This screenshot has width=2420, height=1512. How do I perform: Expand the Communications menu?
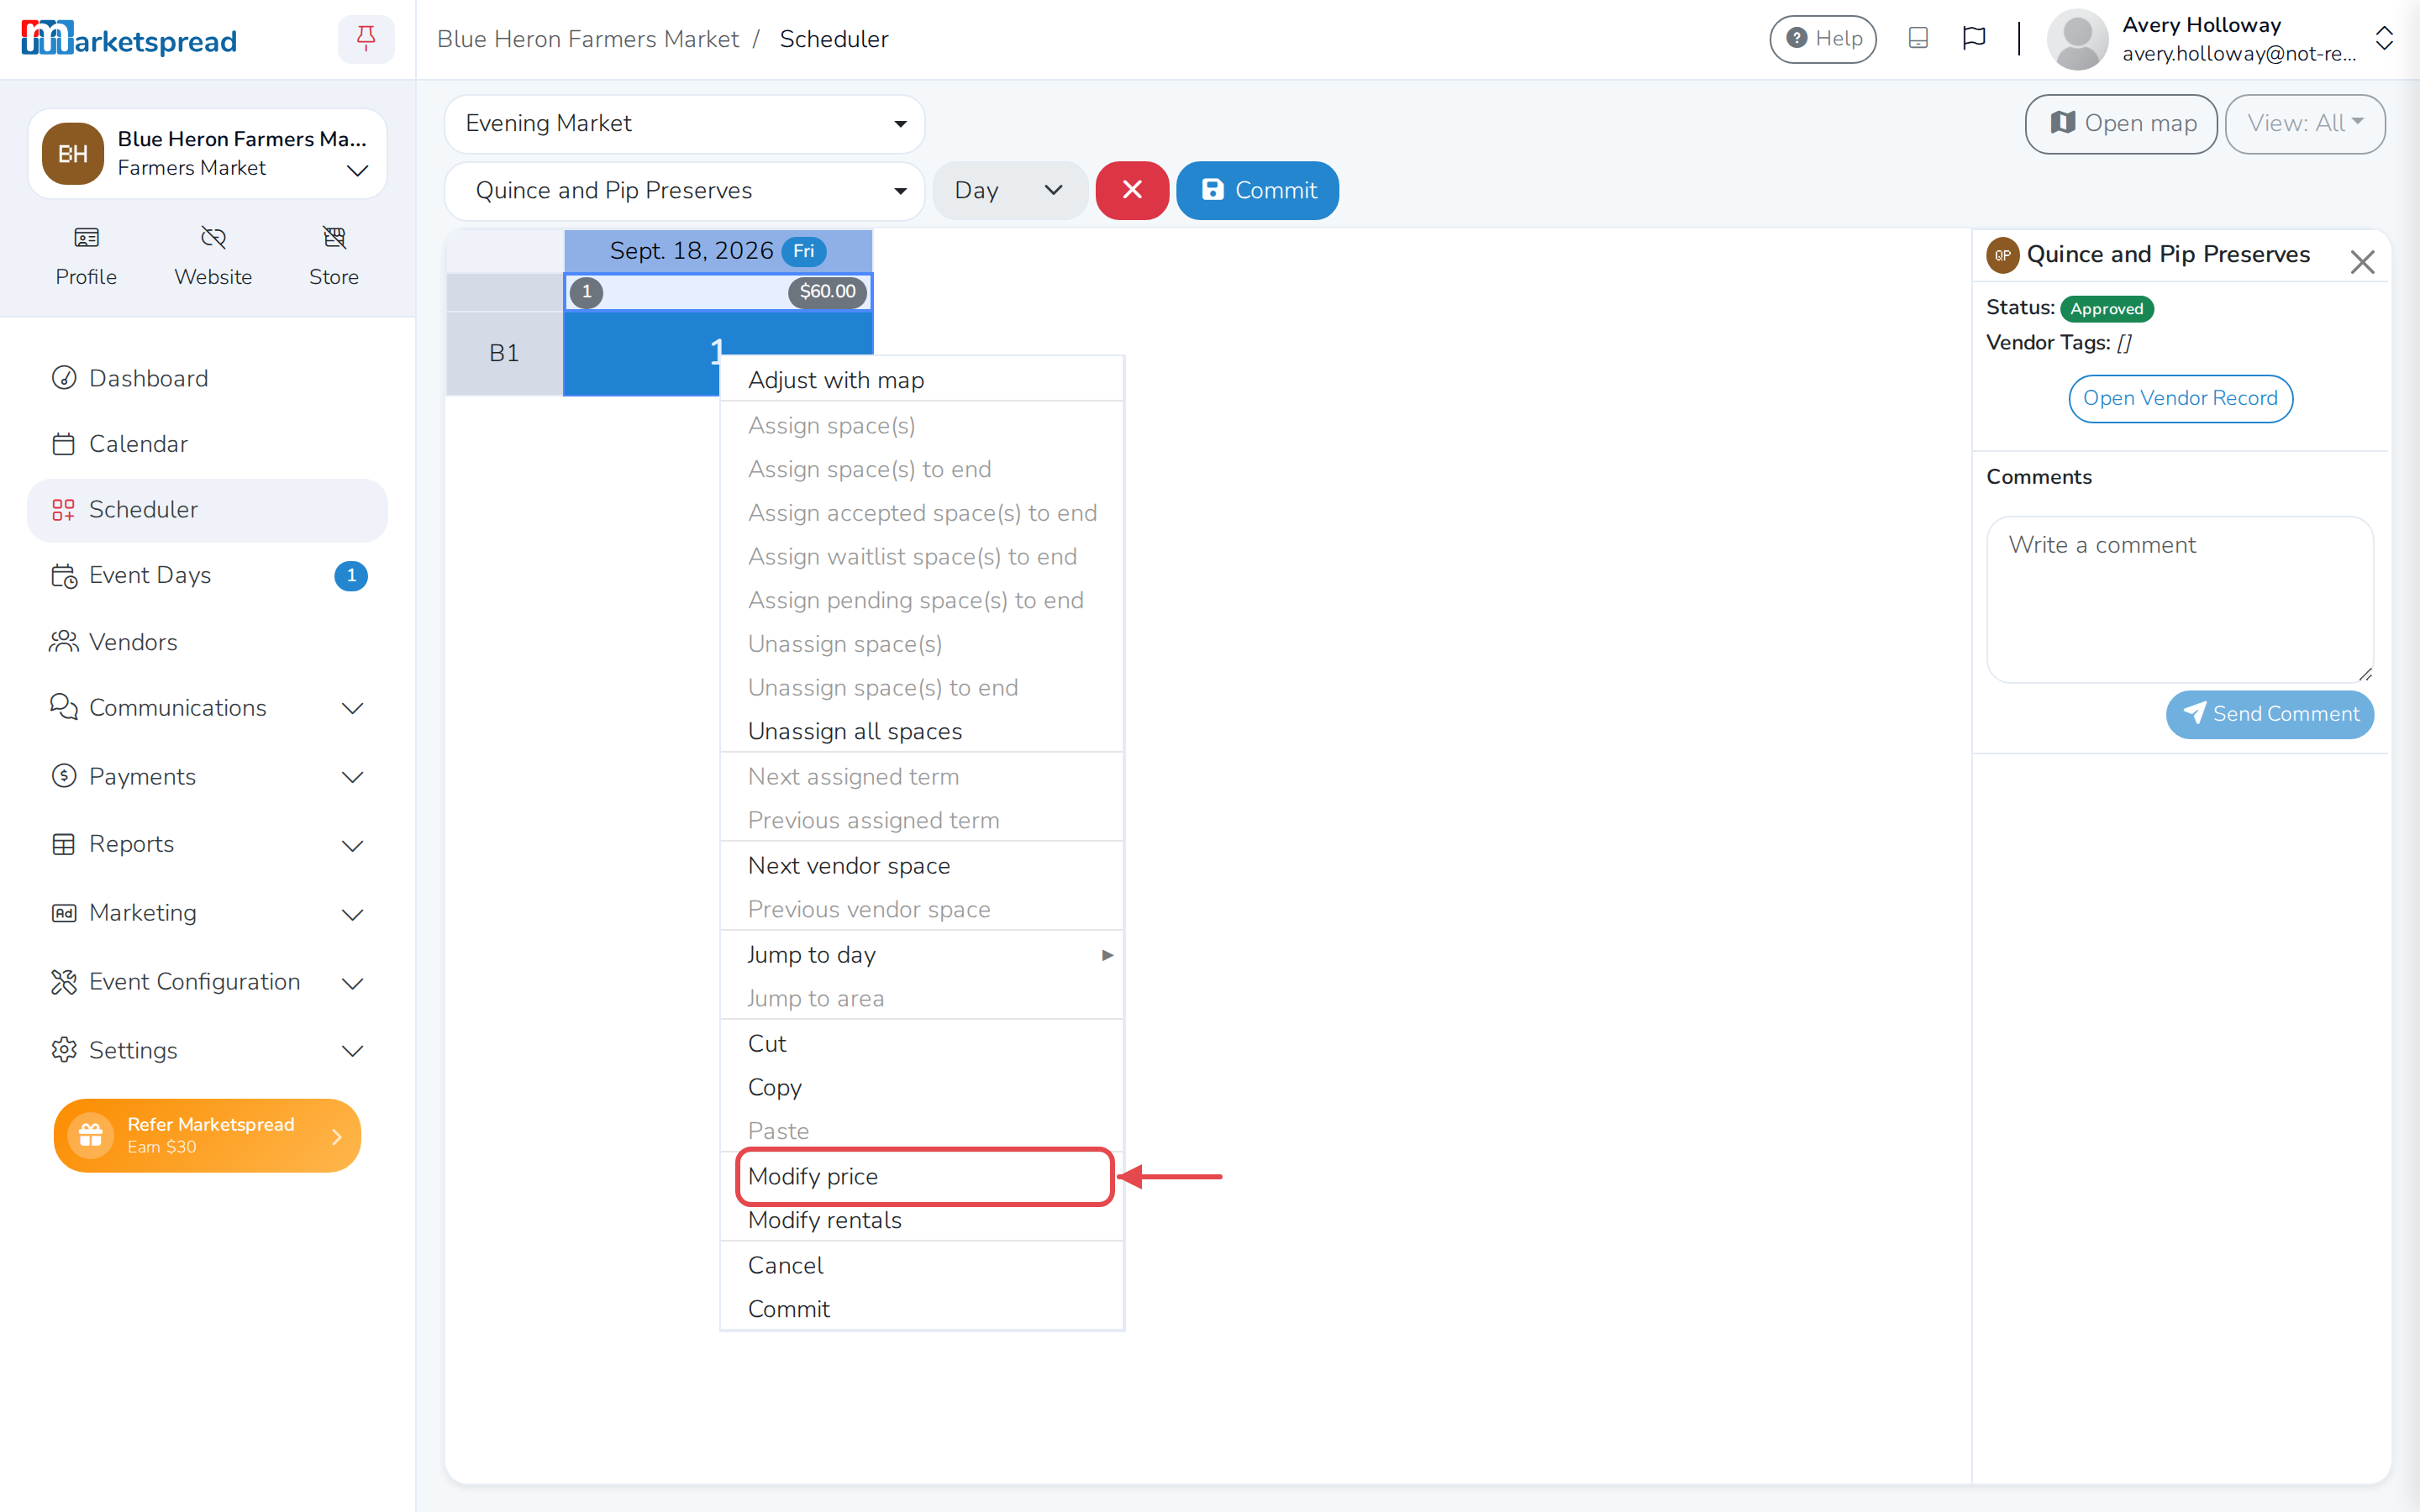(x=207, y=708)
